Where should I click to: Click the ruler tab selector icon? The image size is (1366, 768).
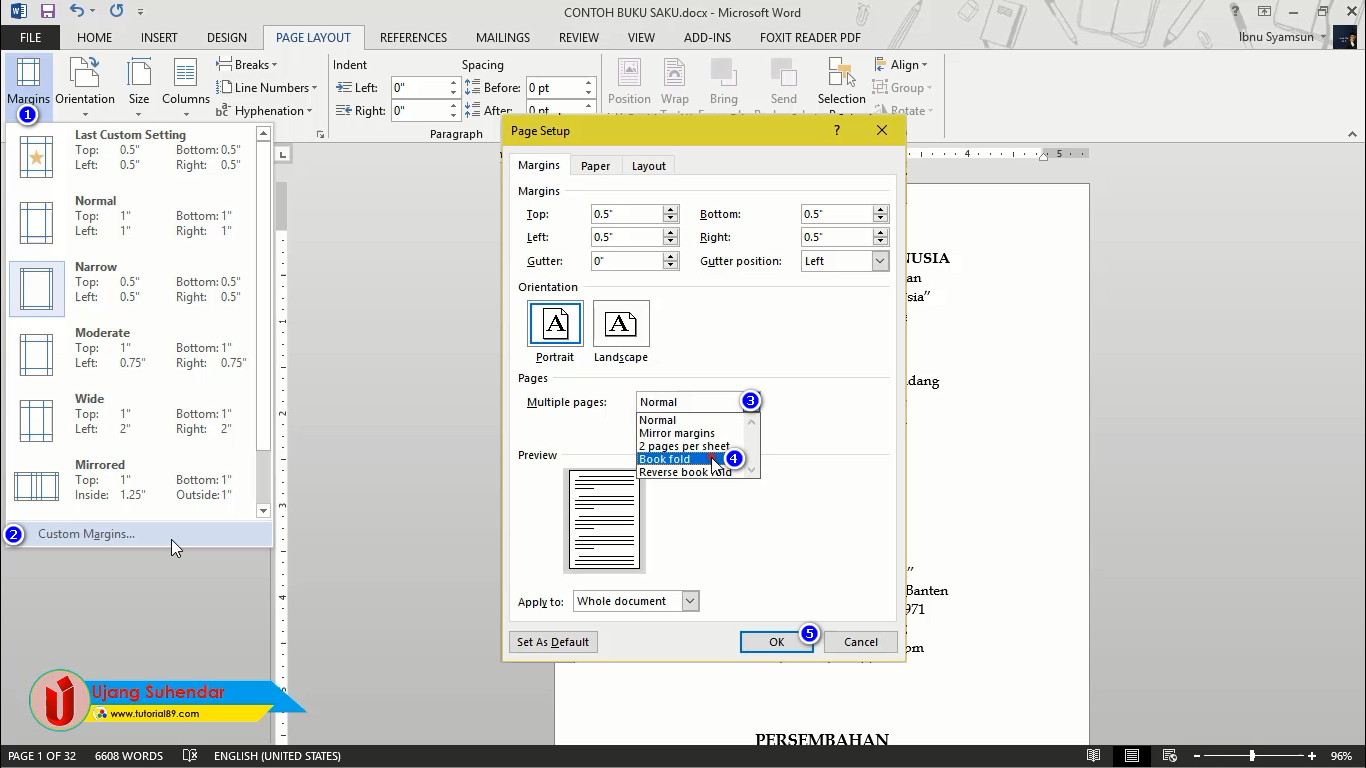click(x=283, y=154)
